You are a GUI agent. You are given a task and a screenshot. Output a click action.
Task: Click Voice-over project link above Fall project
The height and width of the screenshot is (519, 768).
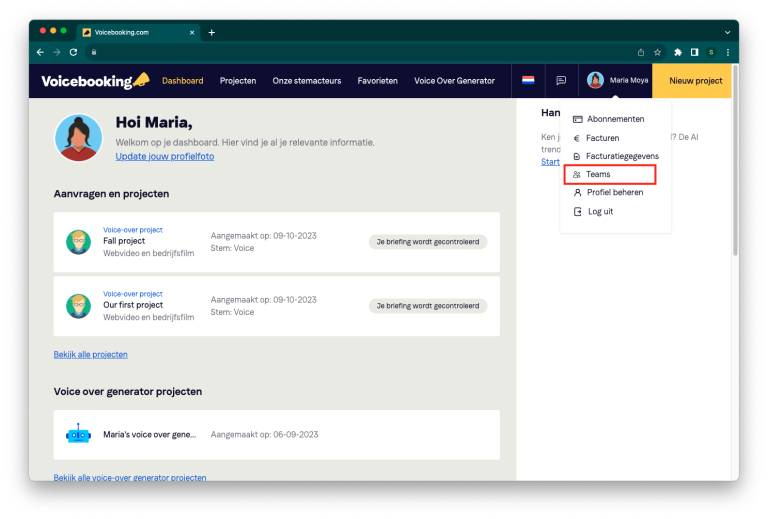click(133, 230)
